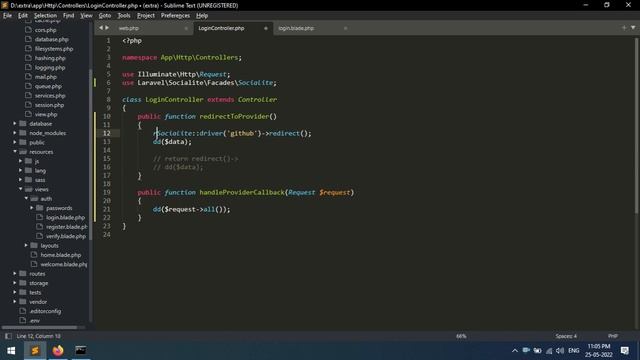Go to previous tab with left arrow

(101, 28)
